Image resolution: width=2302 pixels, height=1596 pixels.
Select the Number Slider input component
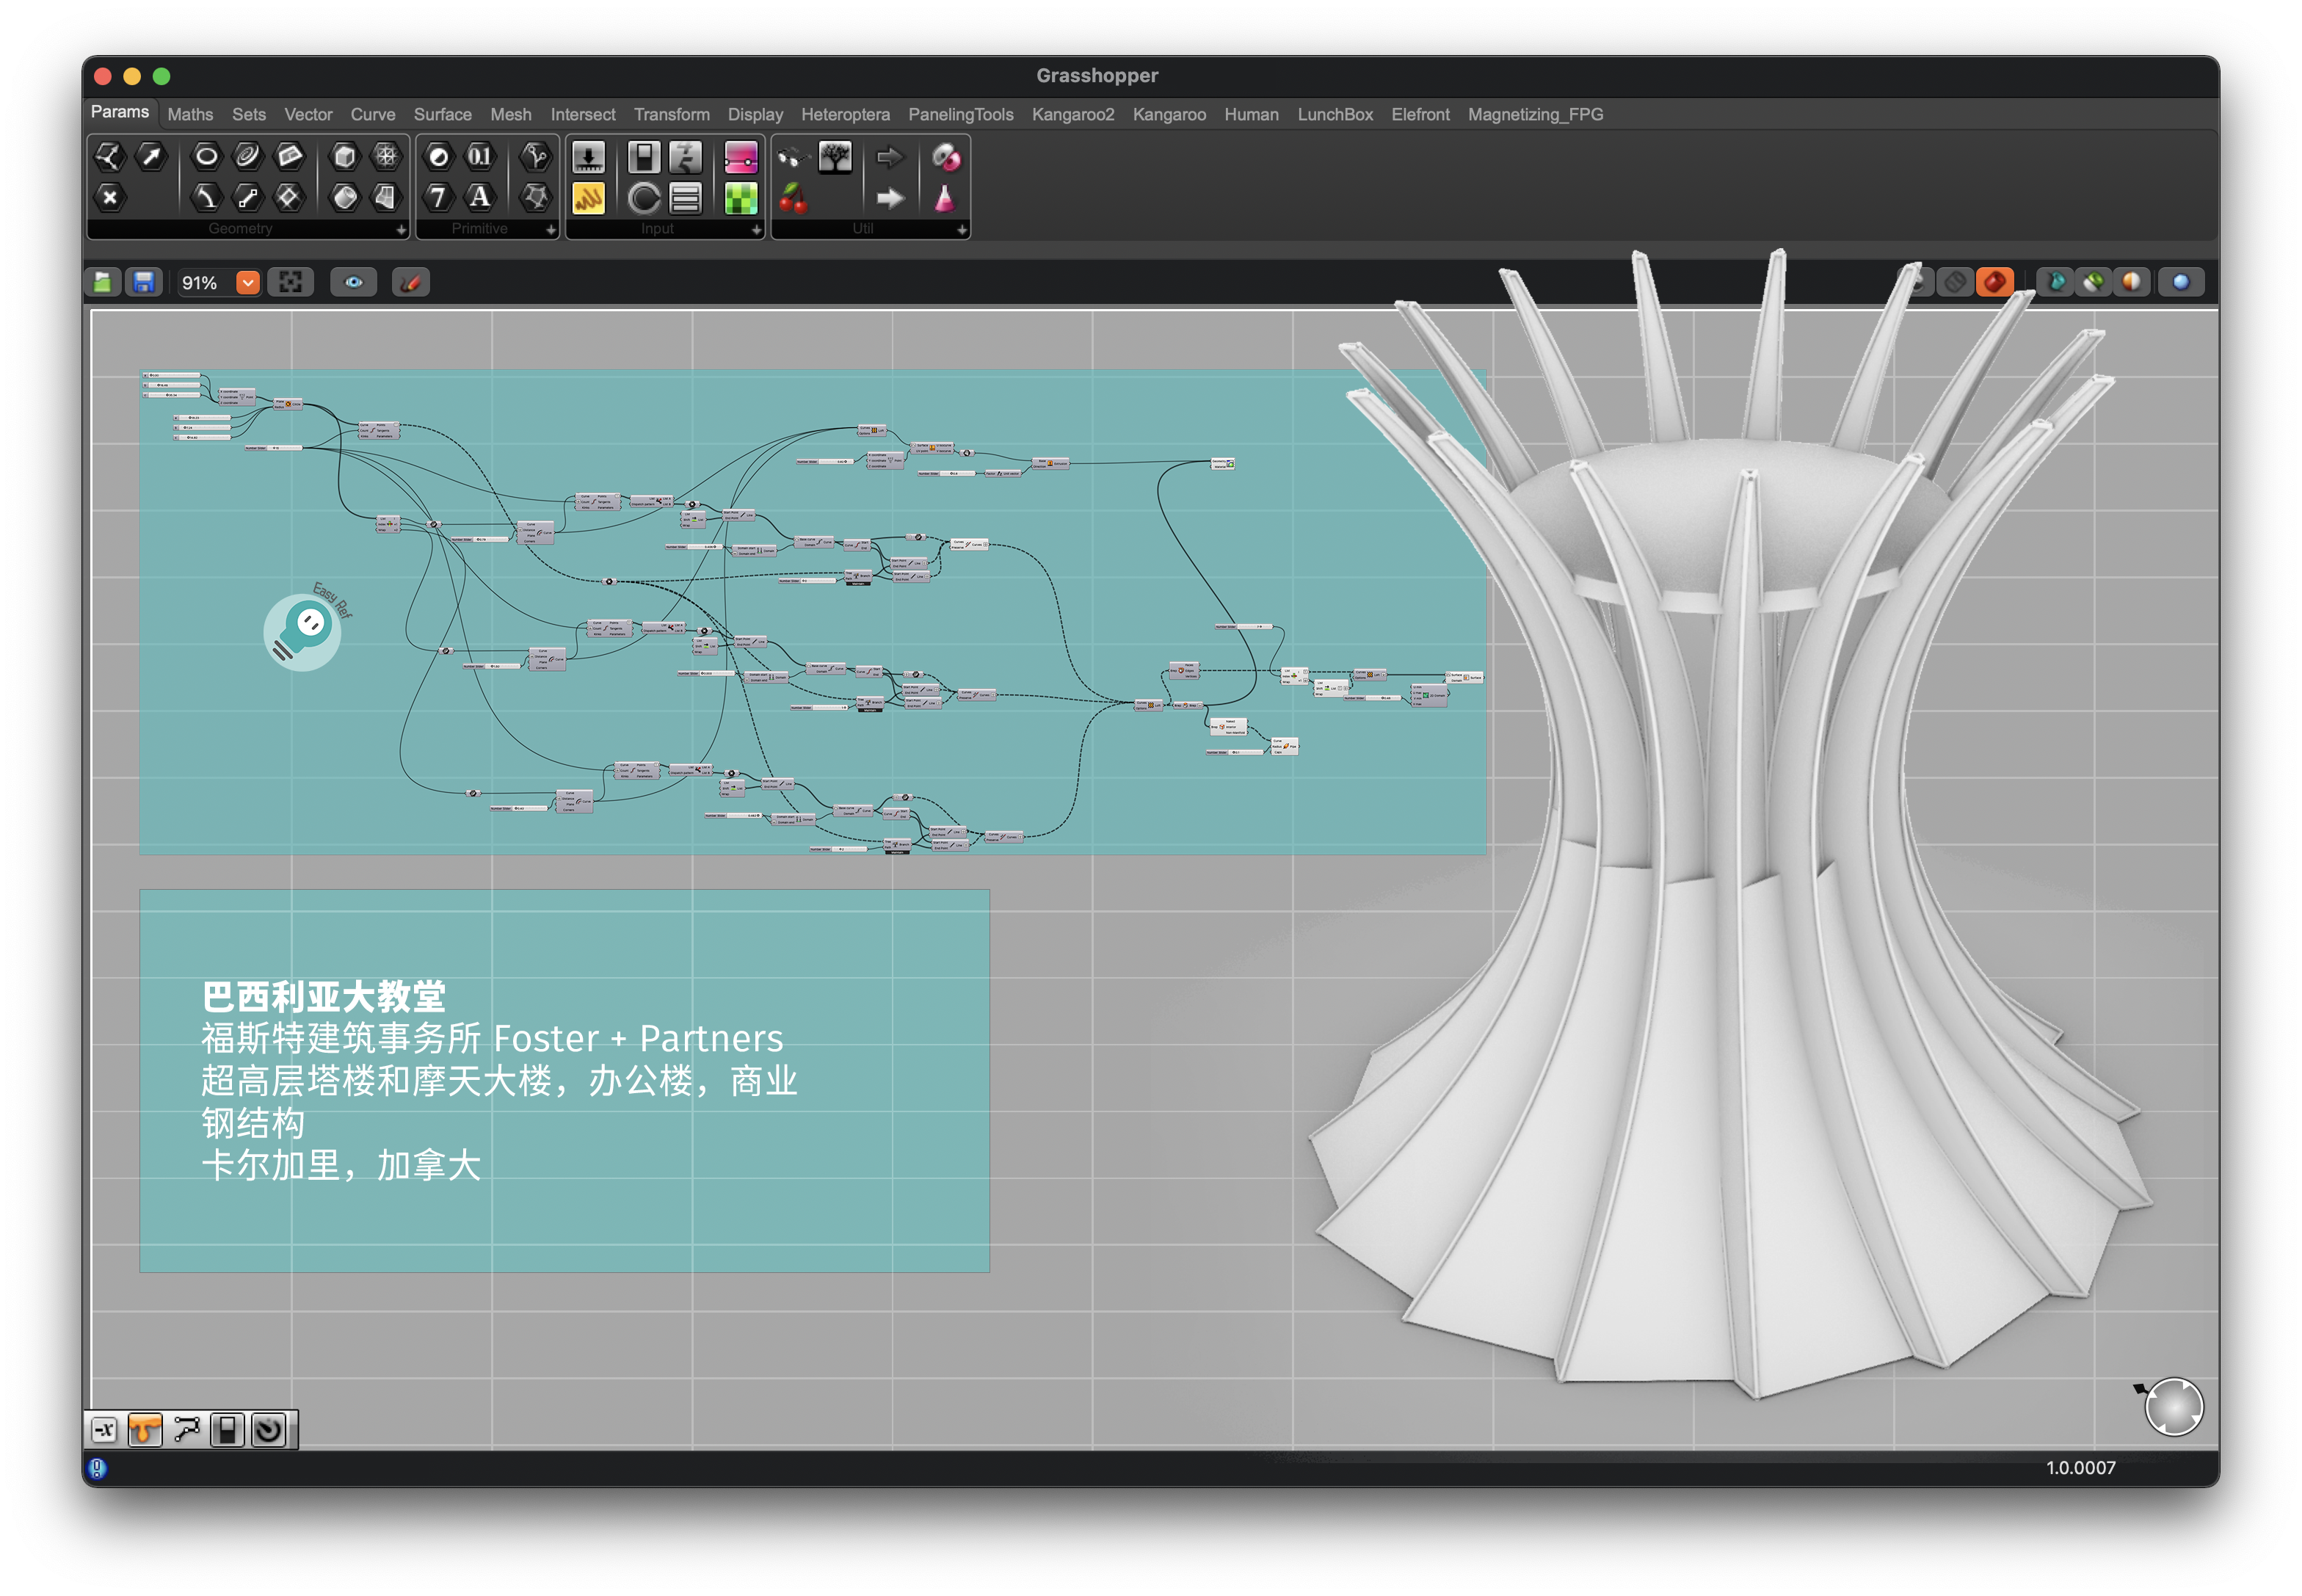pyautogui.click(x=588, y=157)
